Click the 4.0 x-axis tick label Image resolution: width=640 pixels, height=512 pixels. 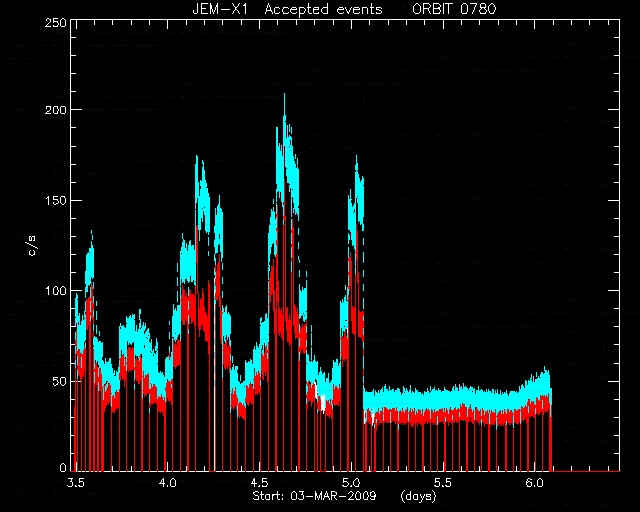click(x=167, y=483)
